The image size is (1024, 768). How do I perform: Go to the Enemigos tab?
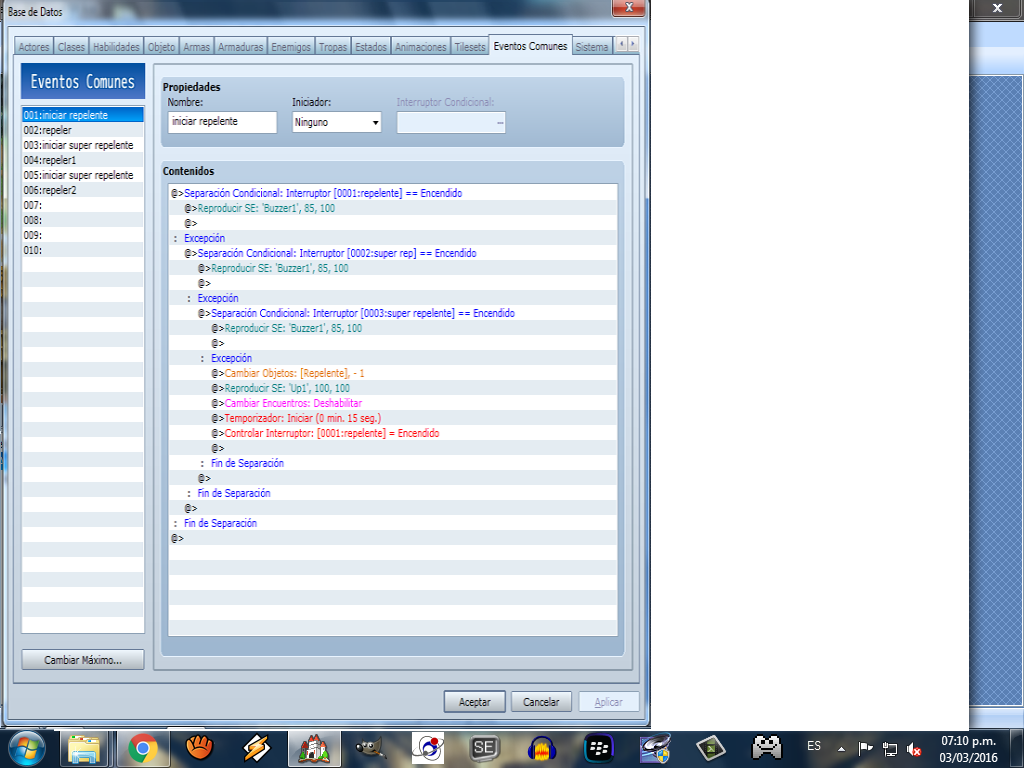point(291,47)
